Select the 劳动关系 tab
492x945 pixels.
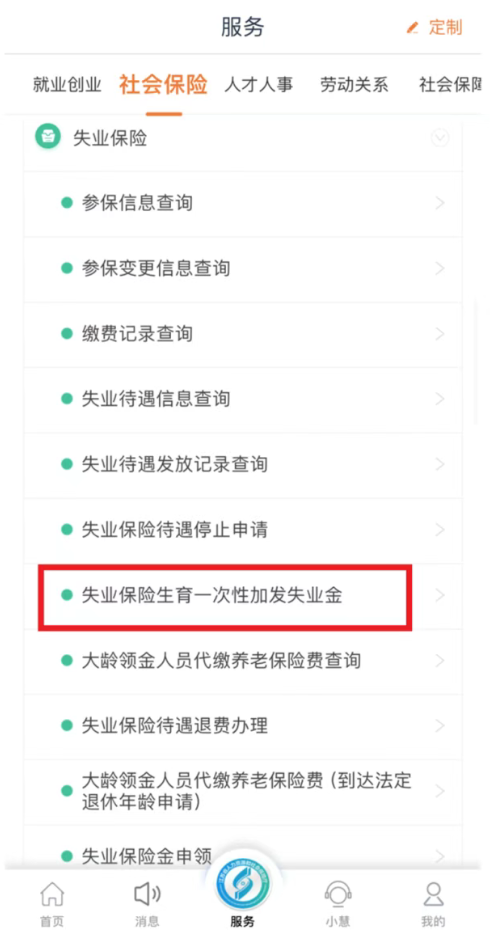pos(354,85)
